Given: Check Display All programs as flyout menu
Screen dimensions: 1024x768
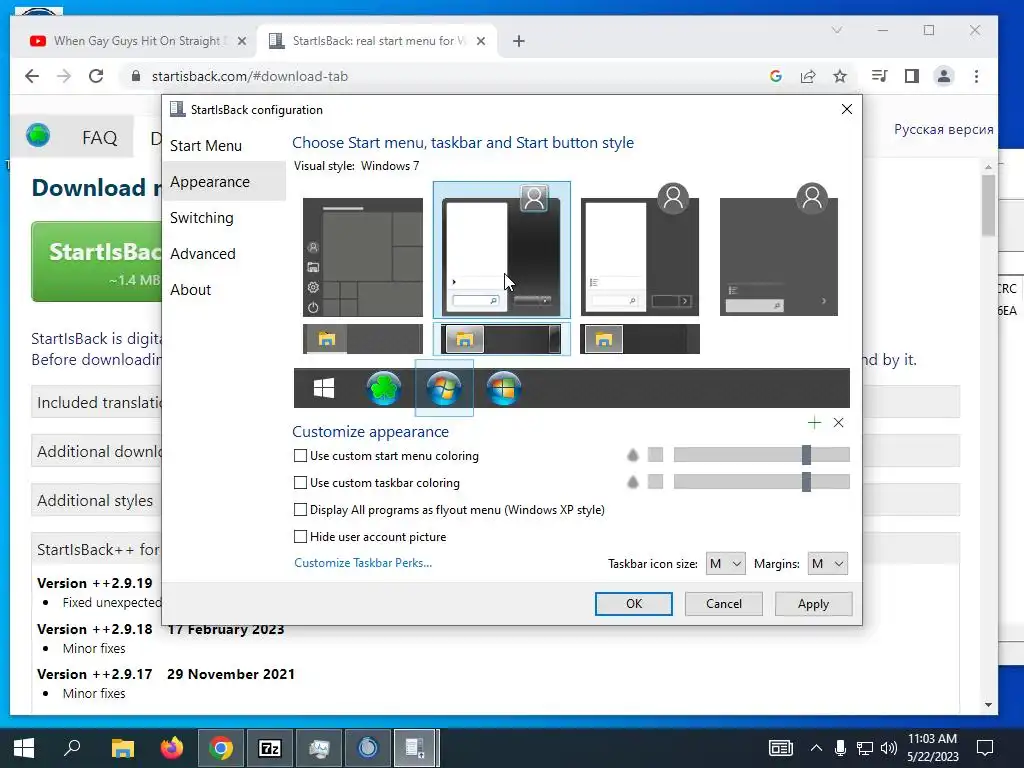Looking at the screenshot, I should coord(300,509).
